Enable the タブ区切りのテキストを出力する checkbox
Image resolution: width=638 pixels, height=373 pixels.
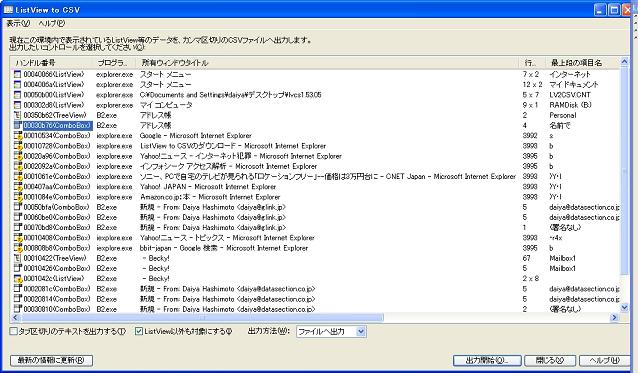click(13, 331)
